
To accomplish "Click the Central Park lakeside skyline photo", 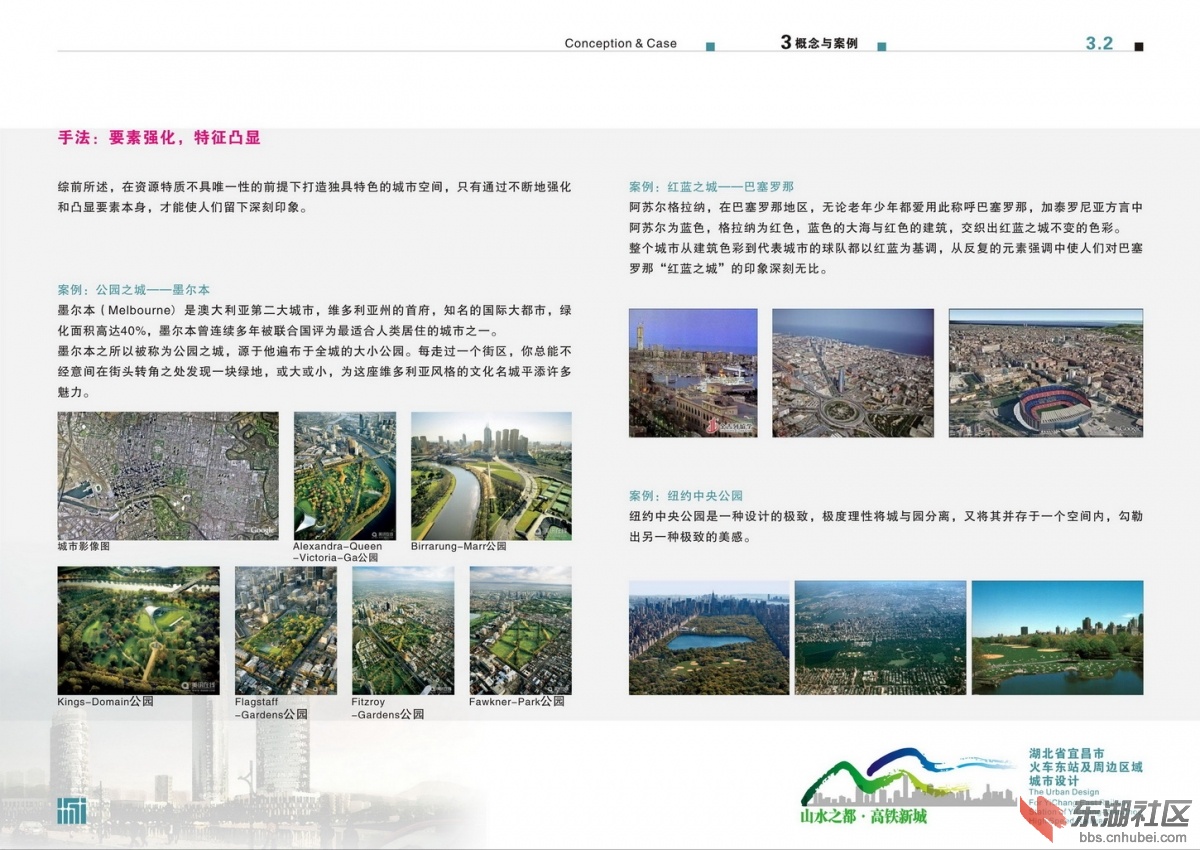I will tap(1057, 638).
